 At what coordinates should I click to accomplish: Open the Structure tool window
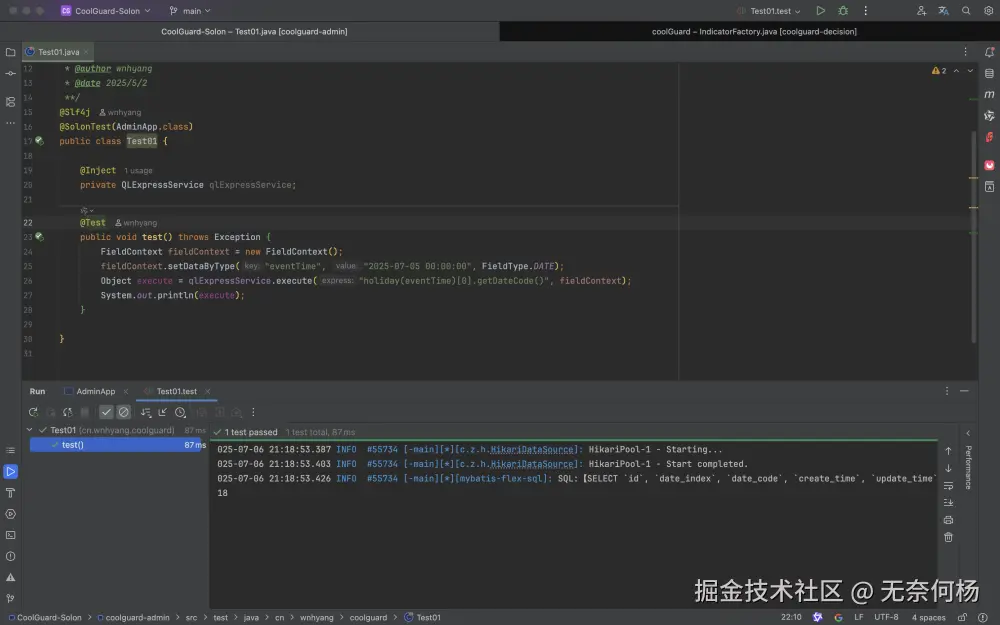tap(10, 102)
